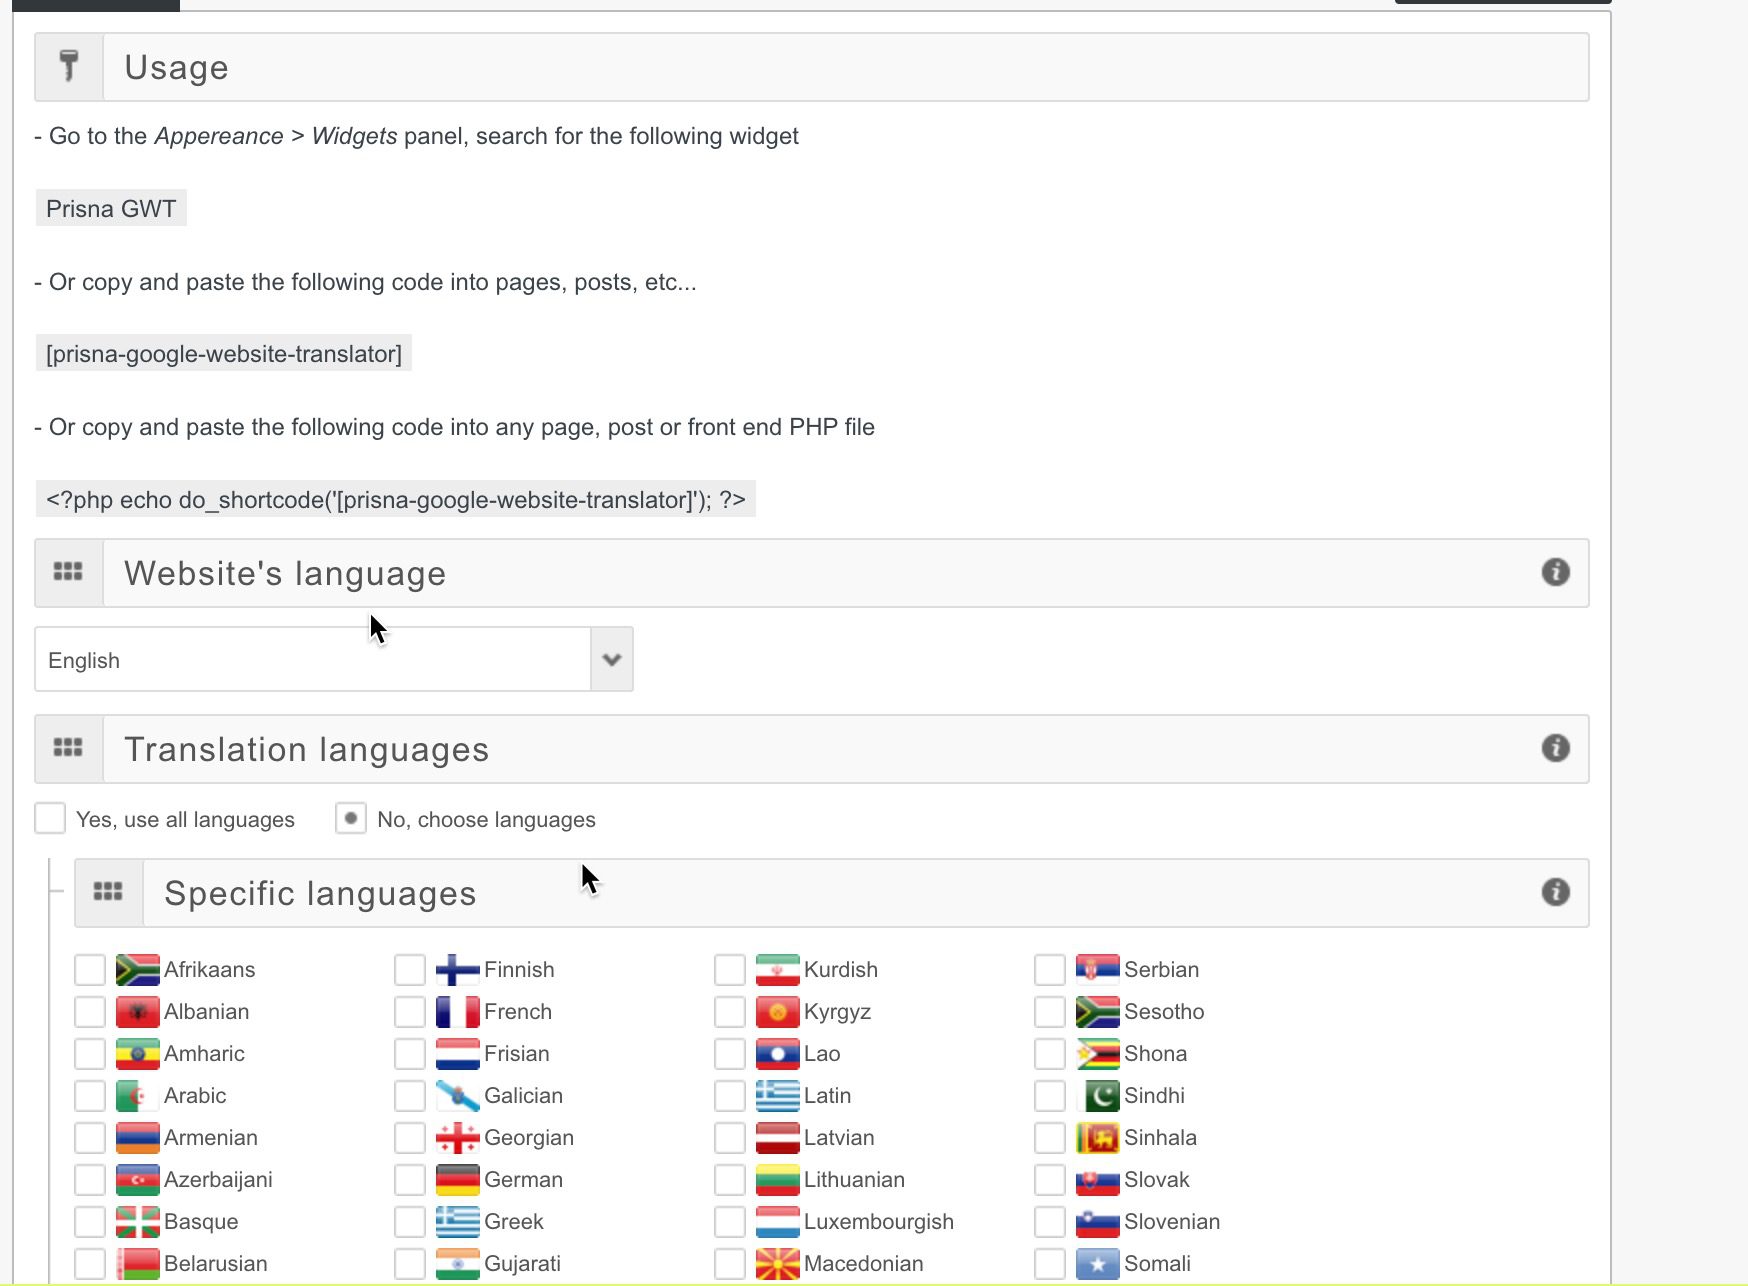The image size is (1748, 1286).
Task: Click the grid icon beside Specific languages
Action: tap(108, 891)
